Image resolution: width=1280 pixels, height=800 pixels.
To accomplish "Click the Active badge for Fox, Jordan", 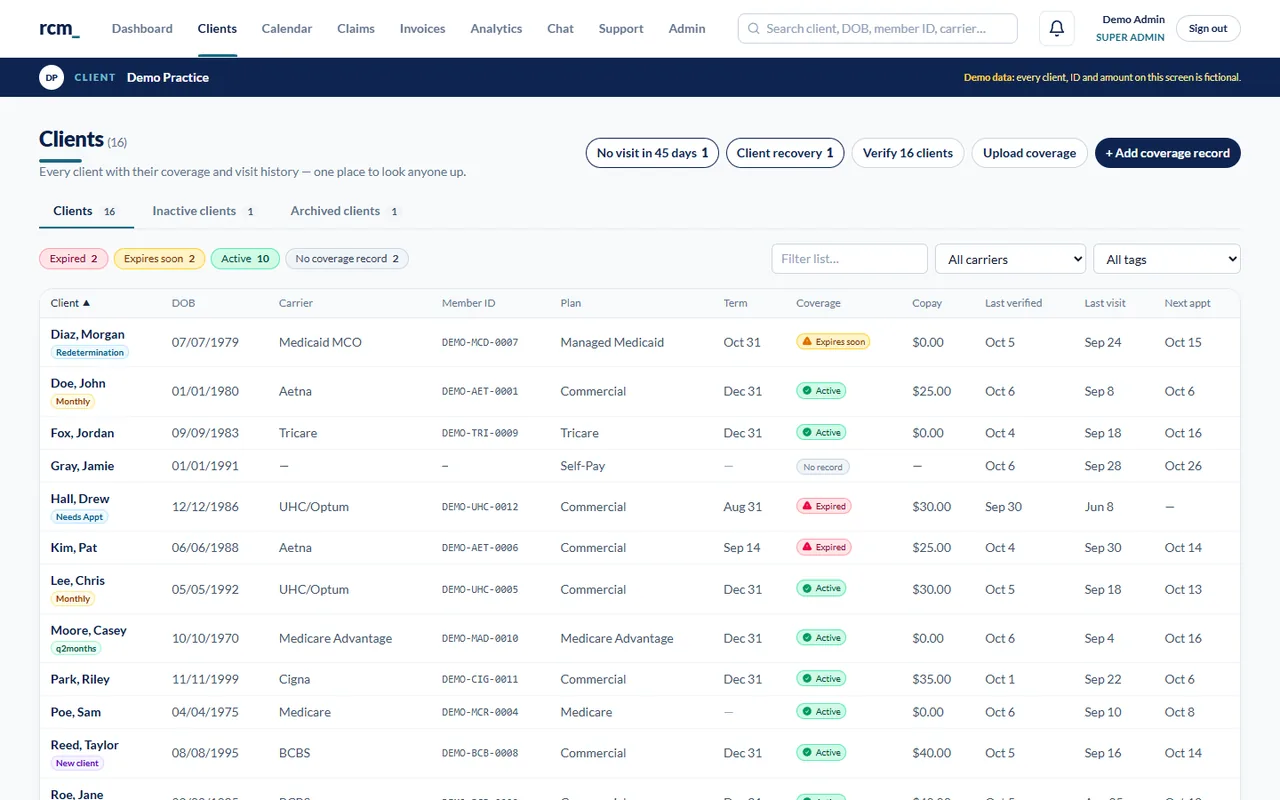I will click(x=821, y=433).
